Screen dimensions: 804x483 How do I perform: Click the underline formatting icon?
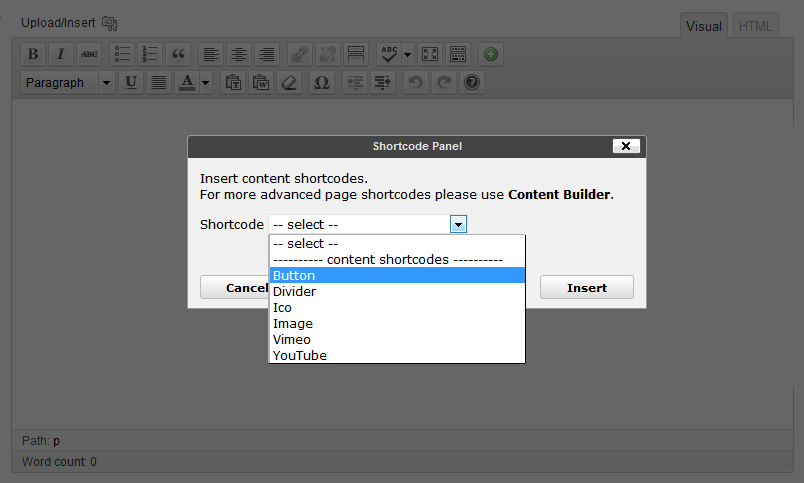coord(132,83)
